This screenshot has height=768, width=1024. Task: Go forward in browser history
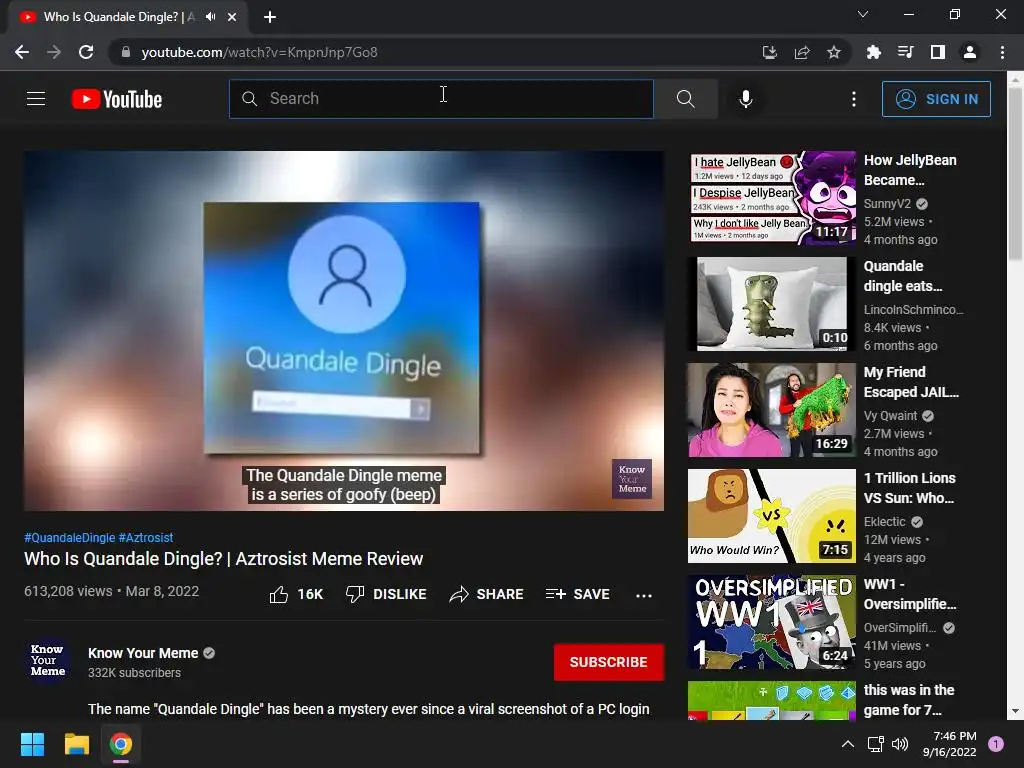pyautogui.click(x=54, y=52)
